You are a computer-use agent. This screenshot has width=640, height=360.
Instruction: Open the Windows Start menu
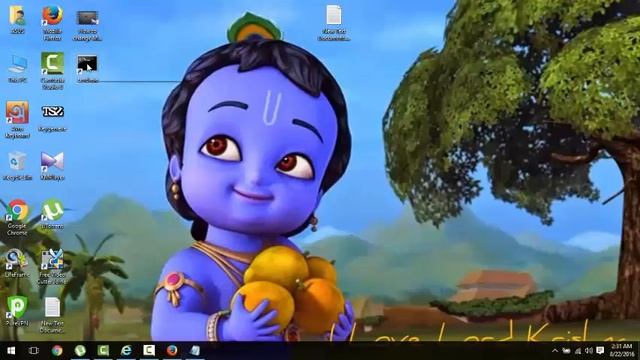(x=11, y=351)
